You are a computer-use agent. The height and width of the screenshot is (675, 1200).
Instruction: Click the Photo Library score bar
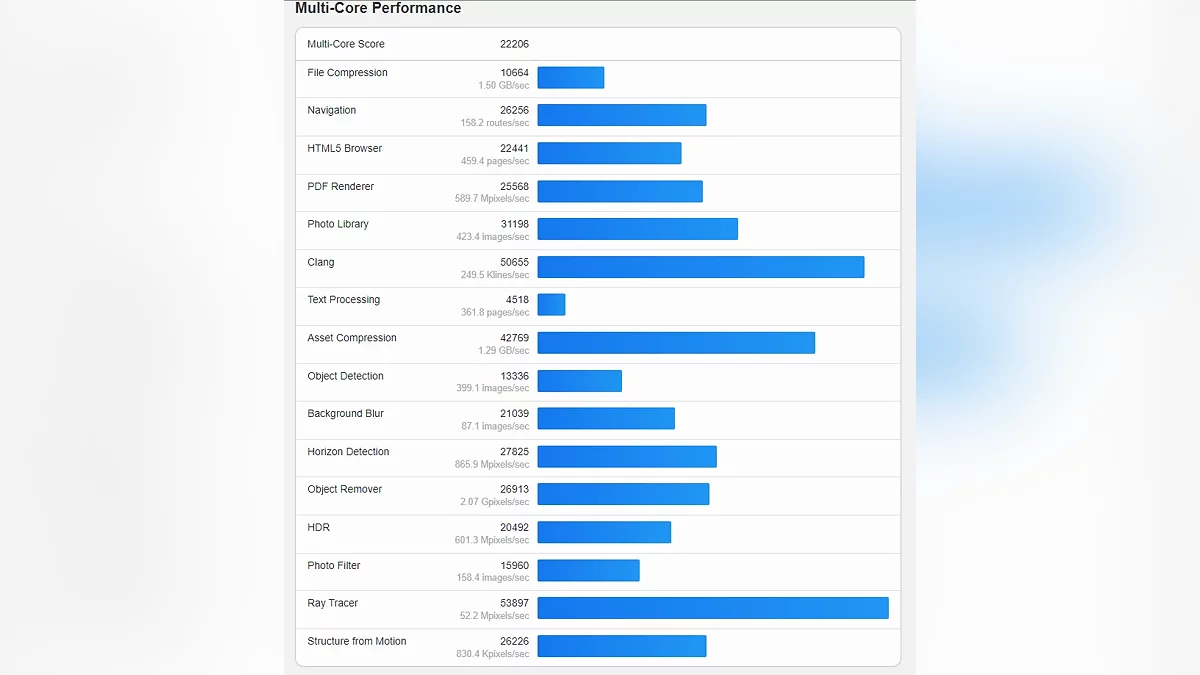click(637, 229)
